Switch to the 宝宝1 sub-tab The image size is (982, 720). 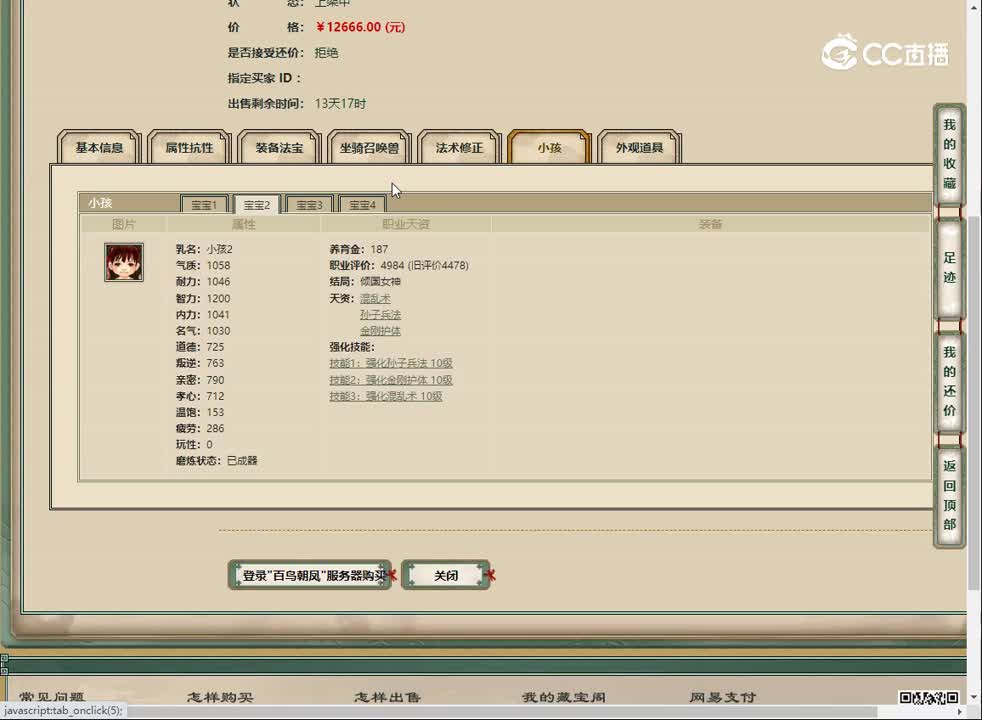[204, 205]
